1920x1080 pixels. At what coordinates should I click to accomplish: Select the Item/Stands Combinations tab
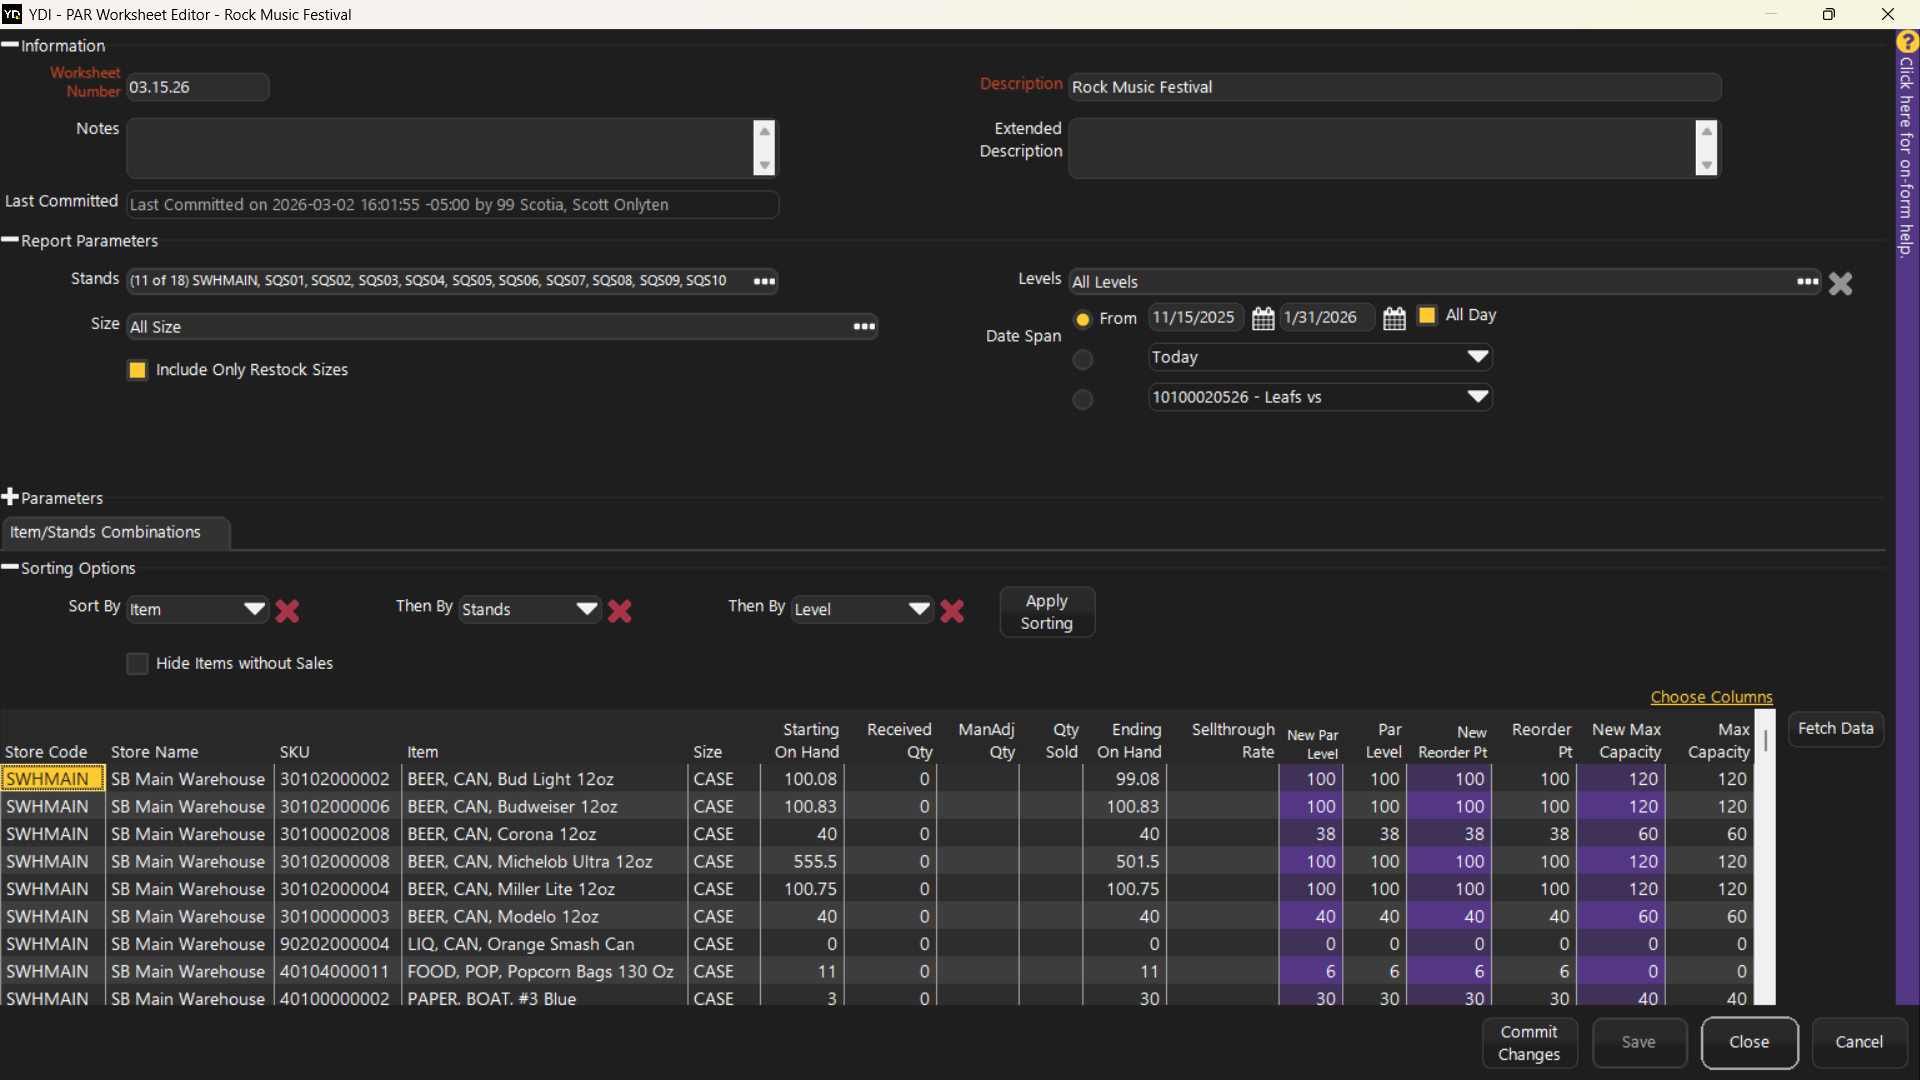tap(106, 532)
